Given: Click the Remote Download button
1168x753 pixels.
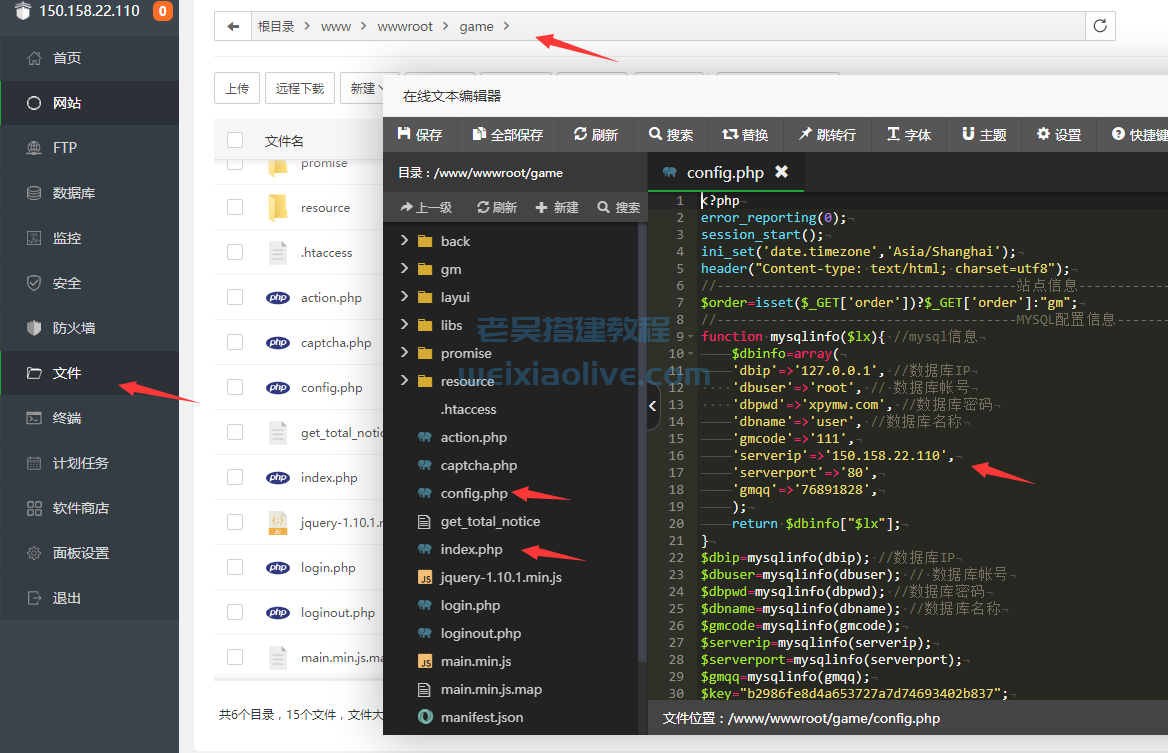Looking at the screenshot, I should 300,88.
